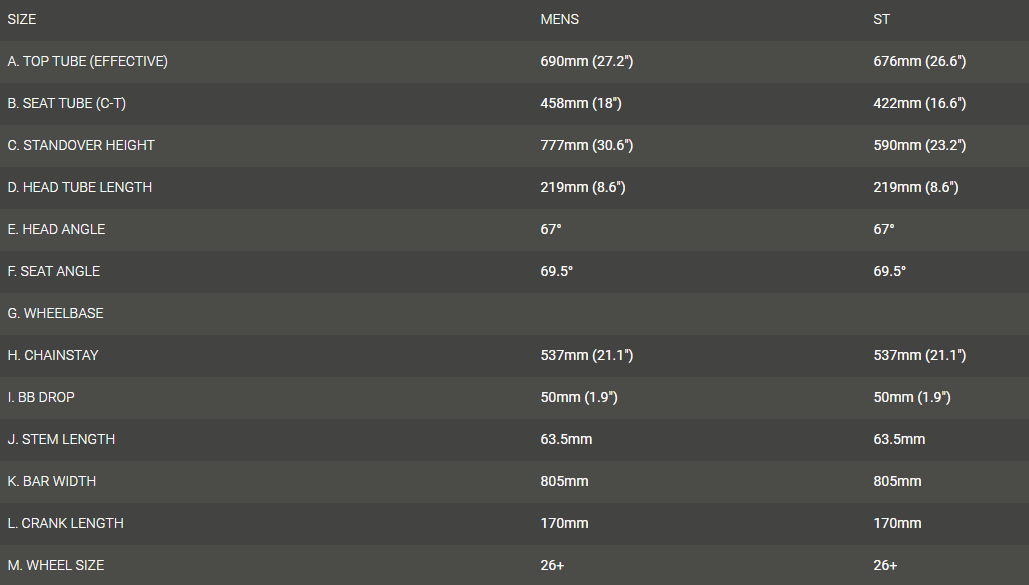Select the ST column header
Viewport: 1029px width, 585px height.
coord(881,19)
